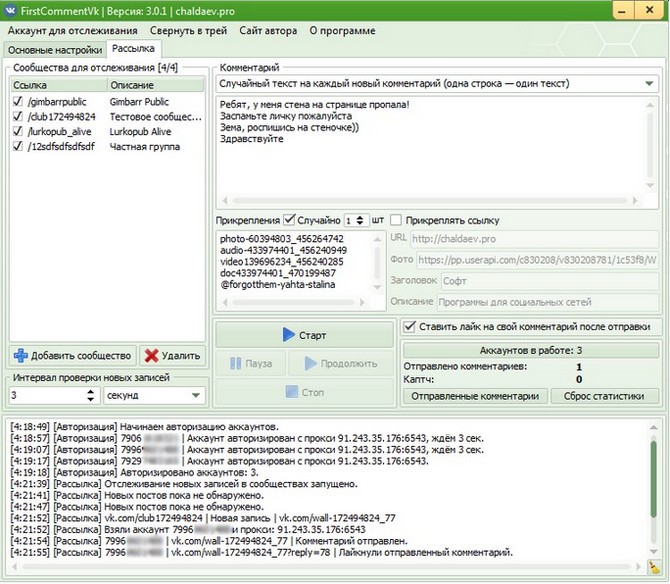Toggle the Случайно attachments checkbox

(x=290, y=220)
